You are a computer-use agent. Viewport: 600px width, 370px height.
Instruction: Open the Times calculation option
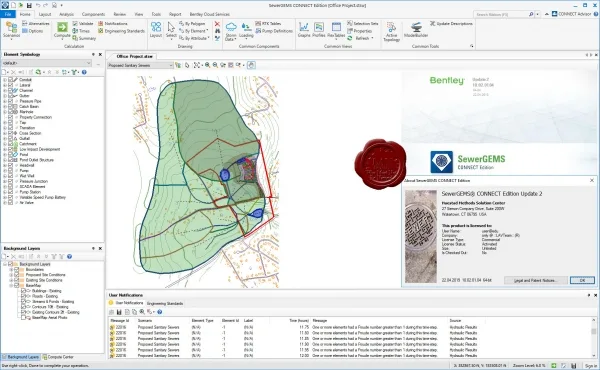(x=81, y=31)
